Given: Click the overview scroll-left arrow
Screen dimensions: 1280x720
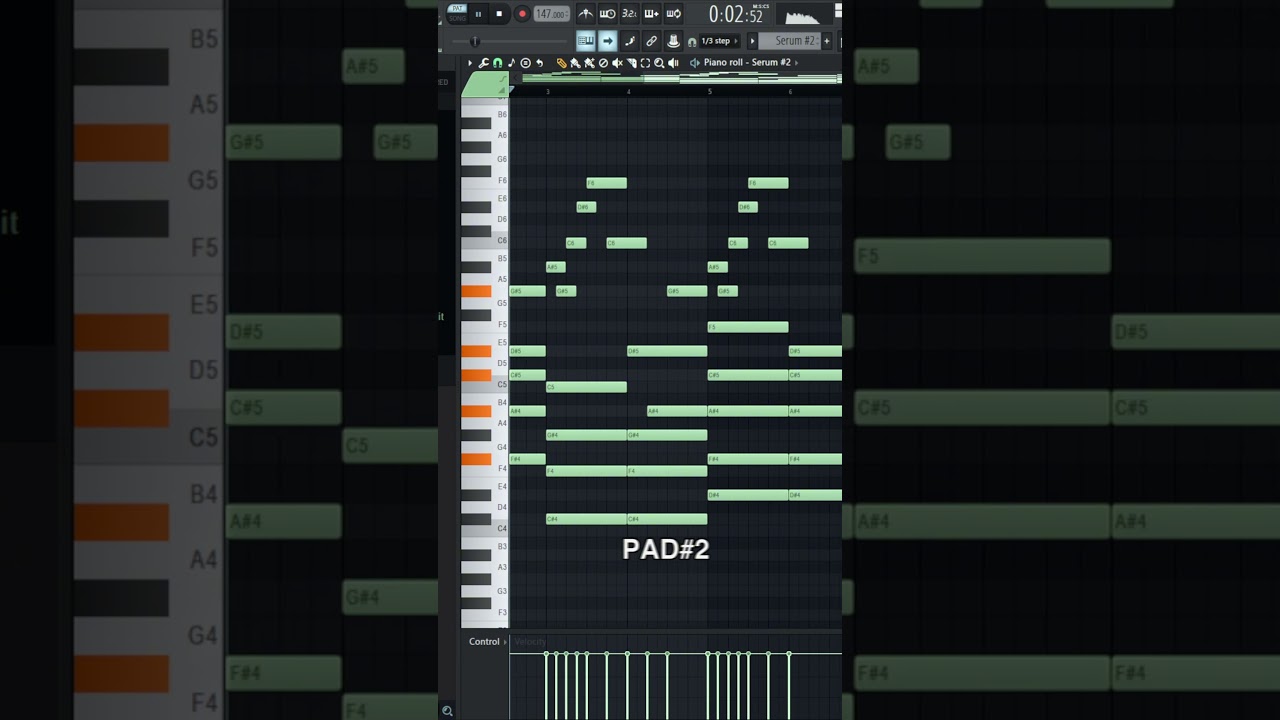Looking at the screenshot, I should [516, 77].
